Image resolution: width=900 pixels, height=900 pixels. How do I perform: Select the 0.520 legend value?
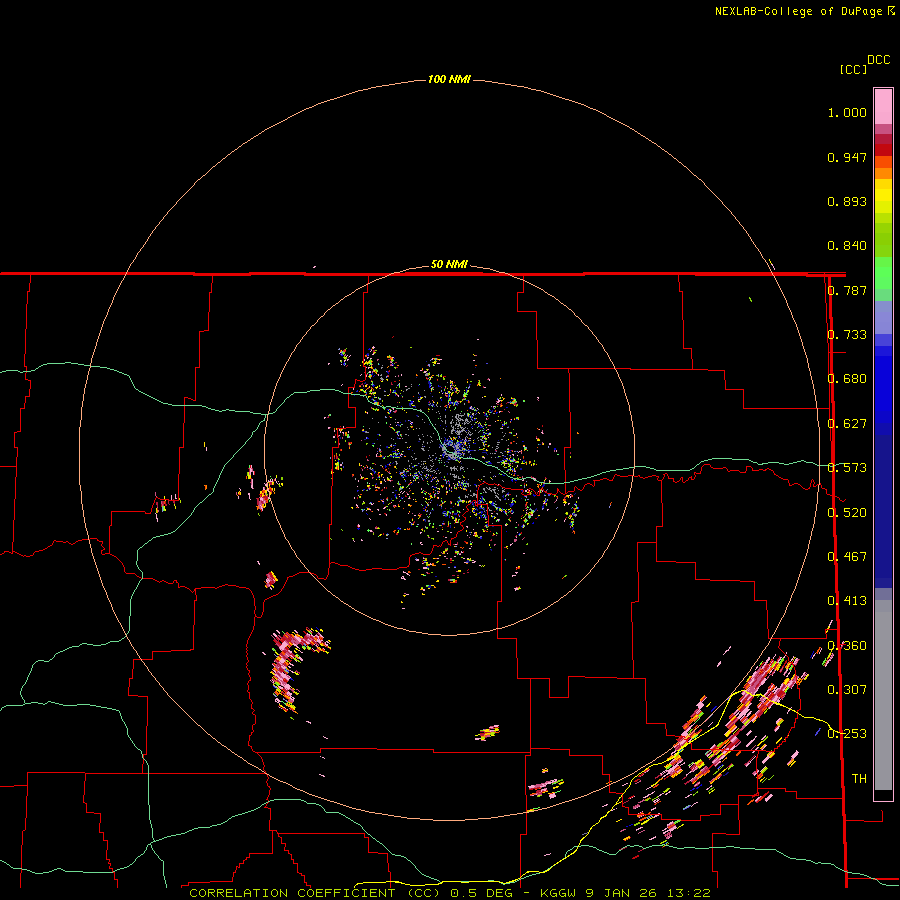847,513
